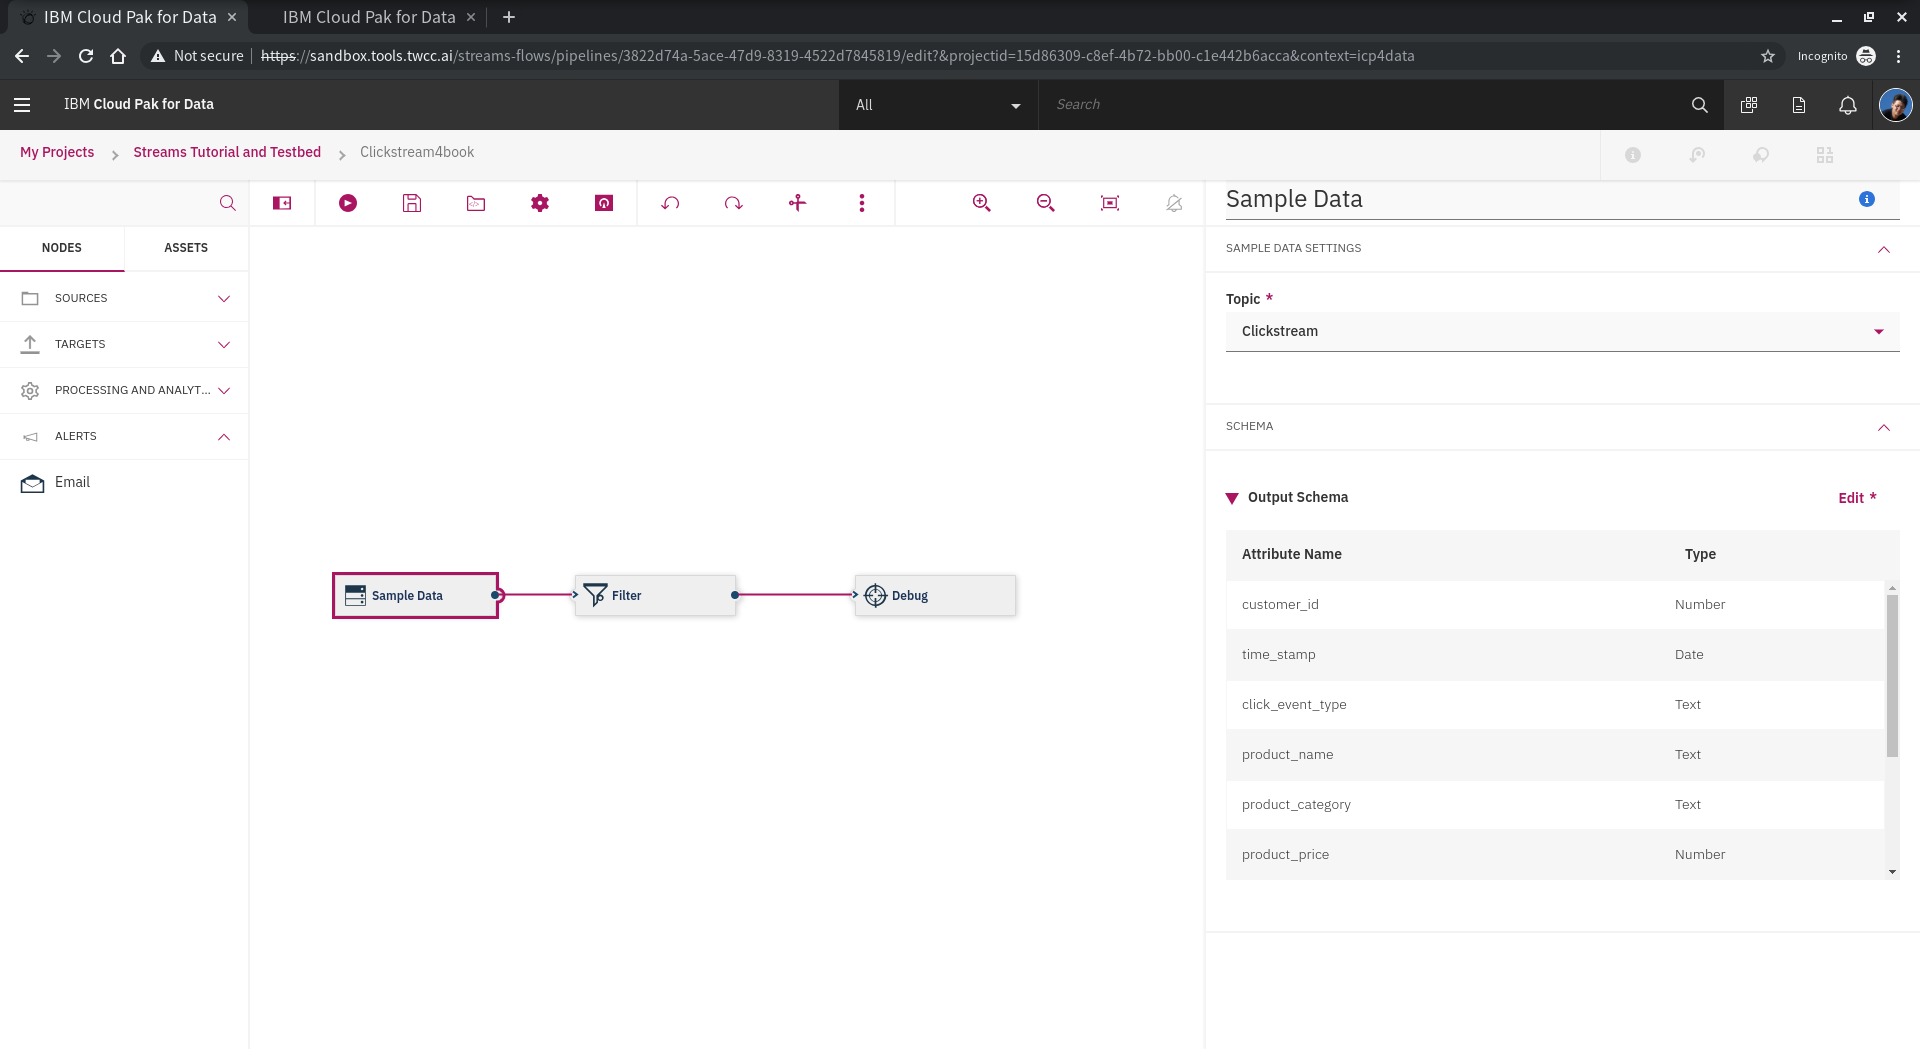Undo the last canvas action
Viewport: 1920px width, 1049px height.
(x=670, y=203)
